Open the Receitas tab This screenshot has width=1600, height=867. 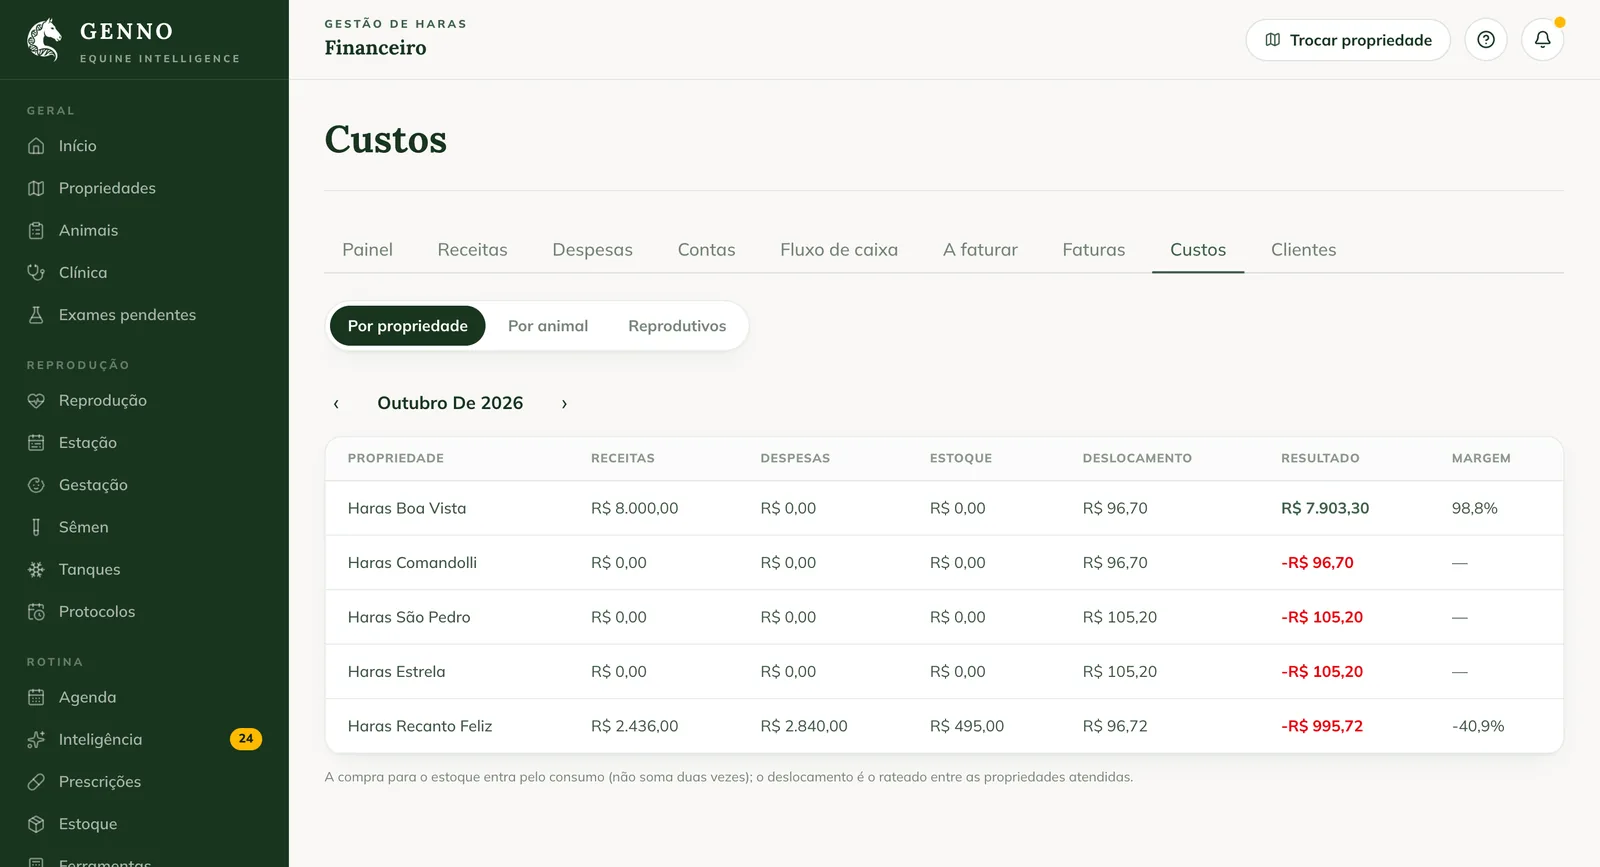click(472, 250)
